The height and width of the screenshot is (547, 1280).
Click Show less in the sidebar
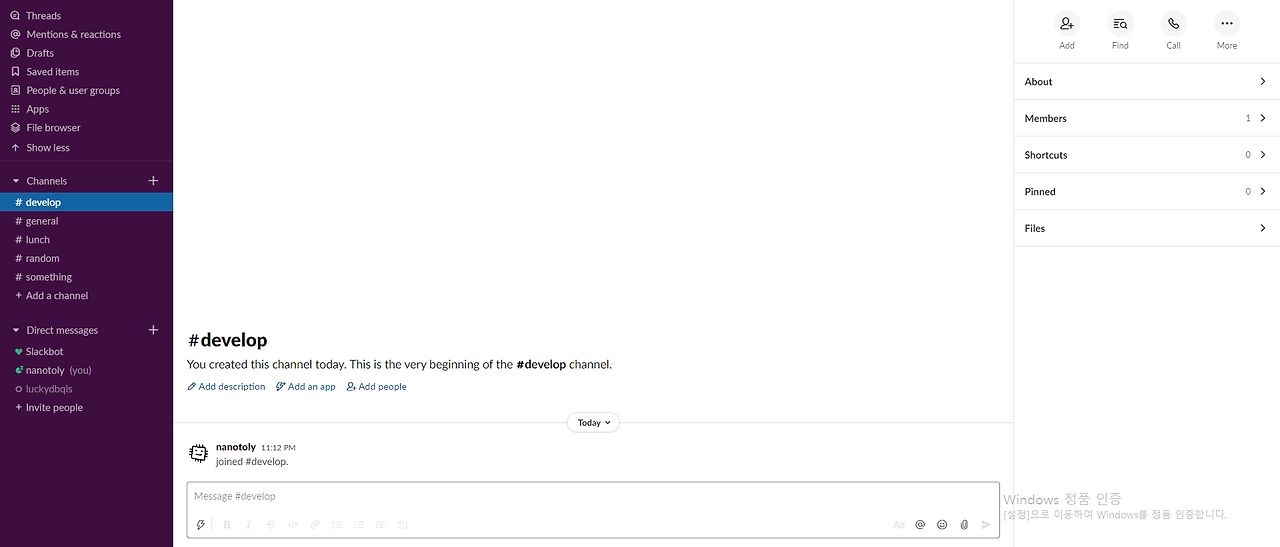(47, 147)
